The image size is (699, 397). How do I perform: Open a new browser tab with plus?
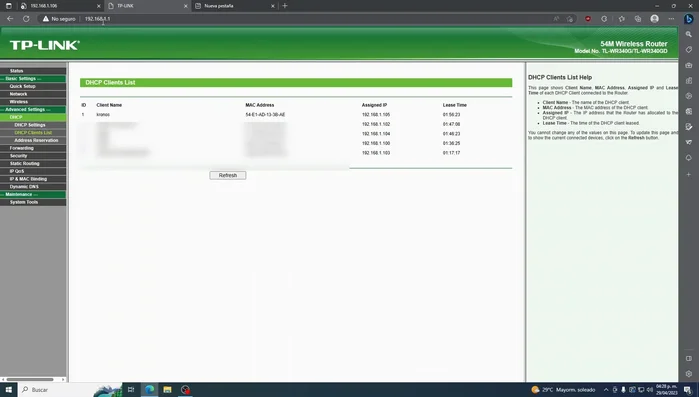click(x=284, y=6)
